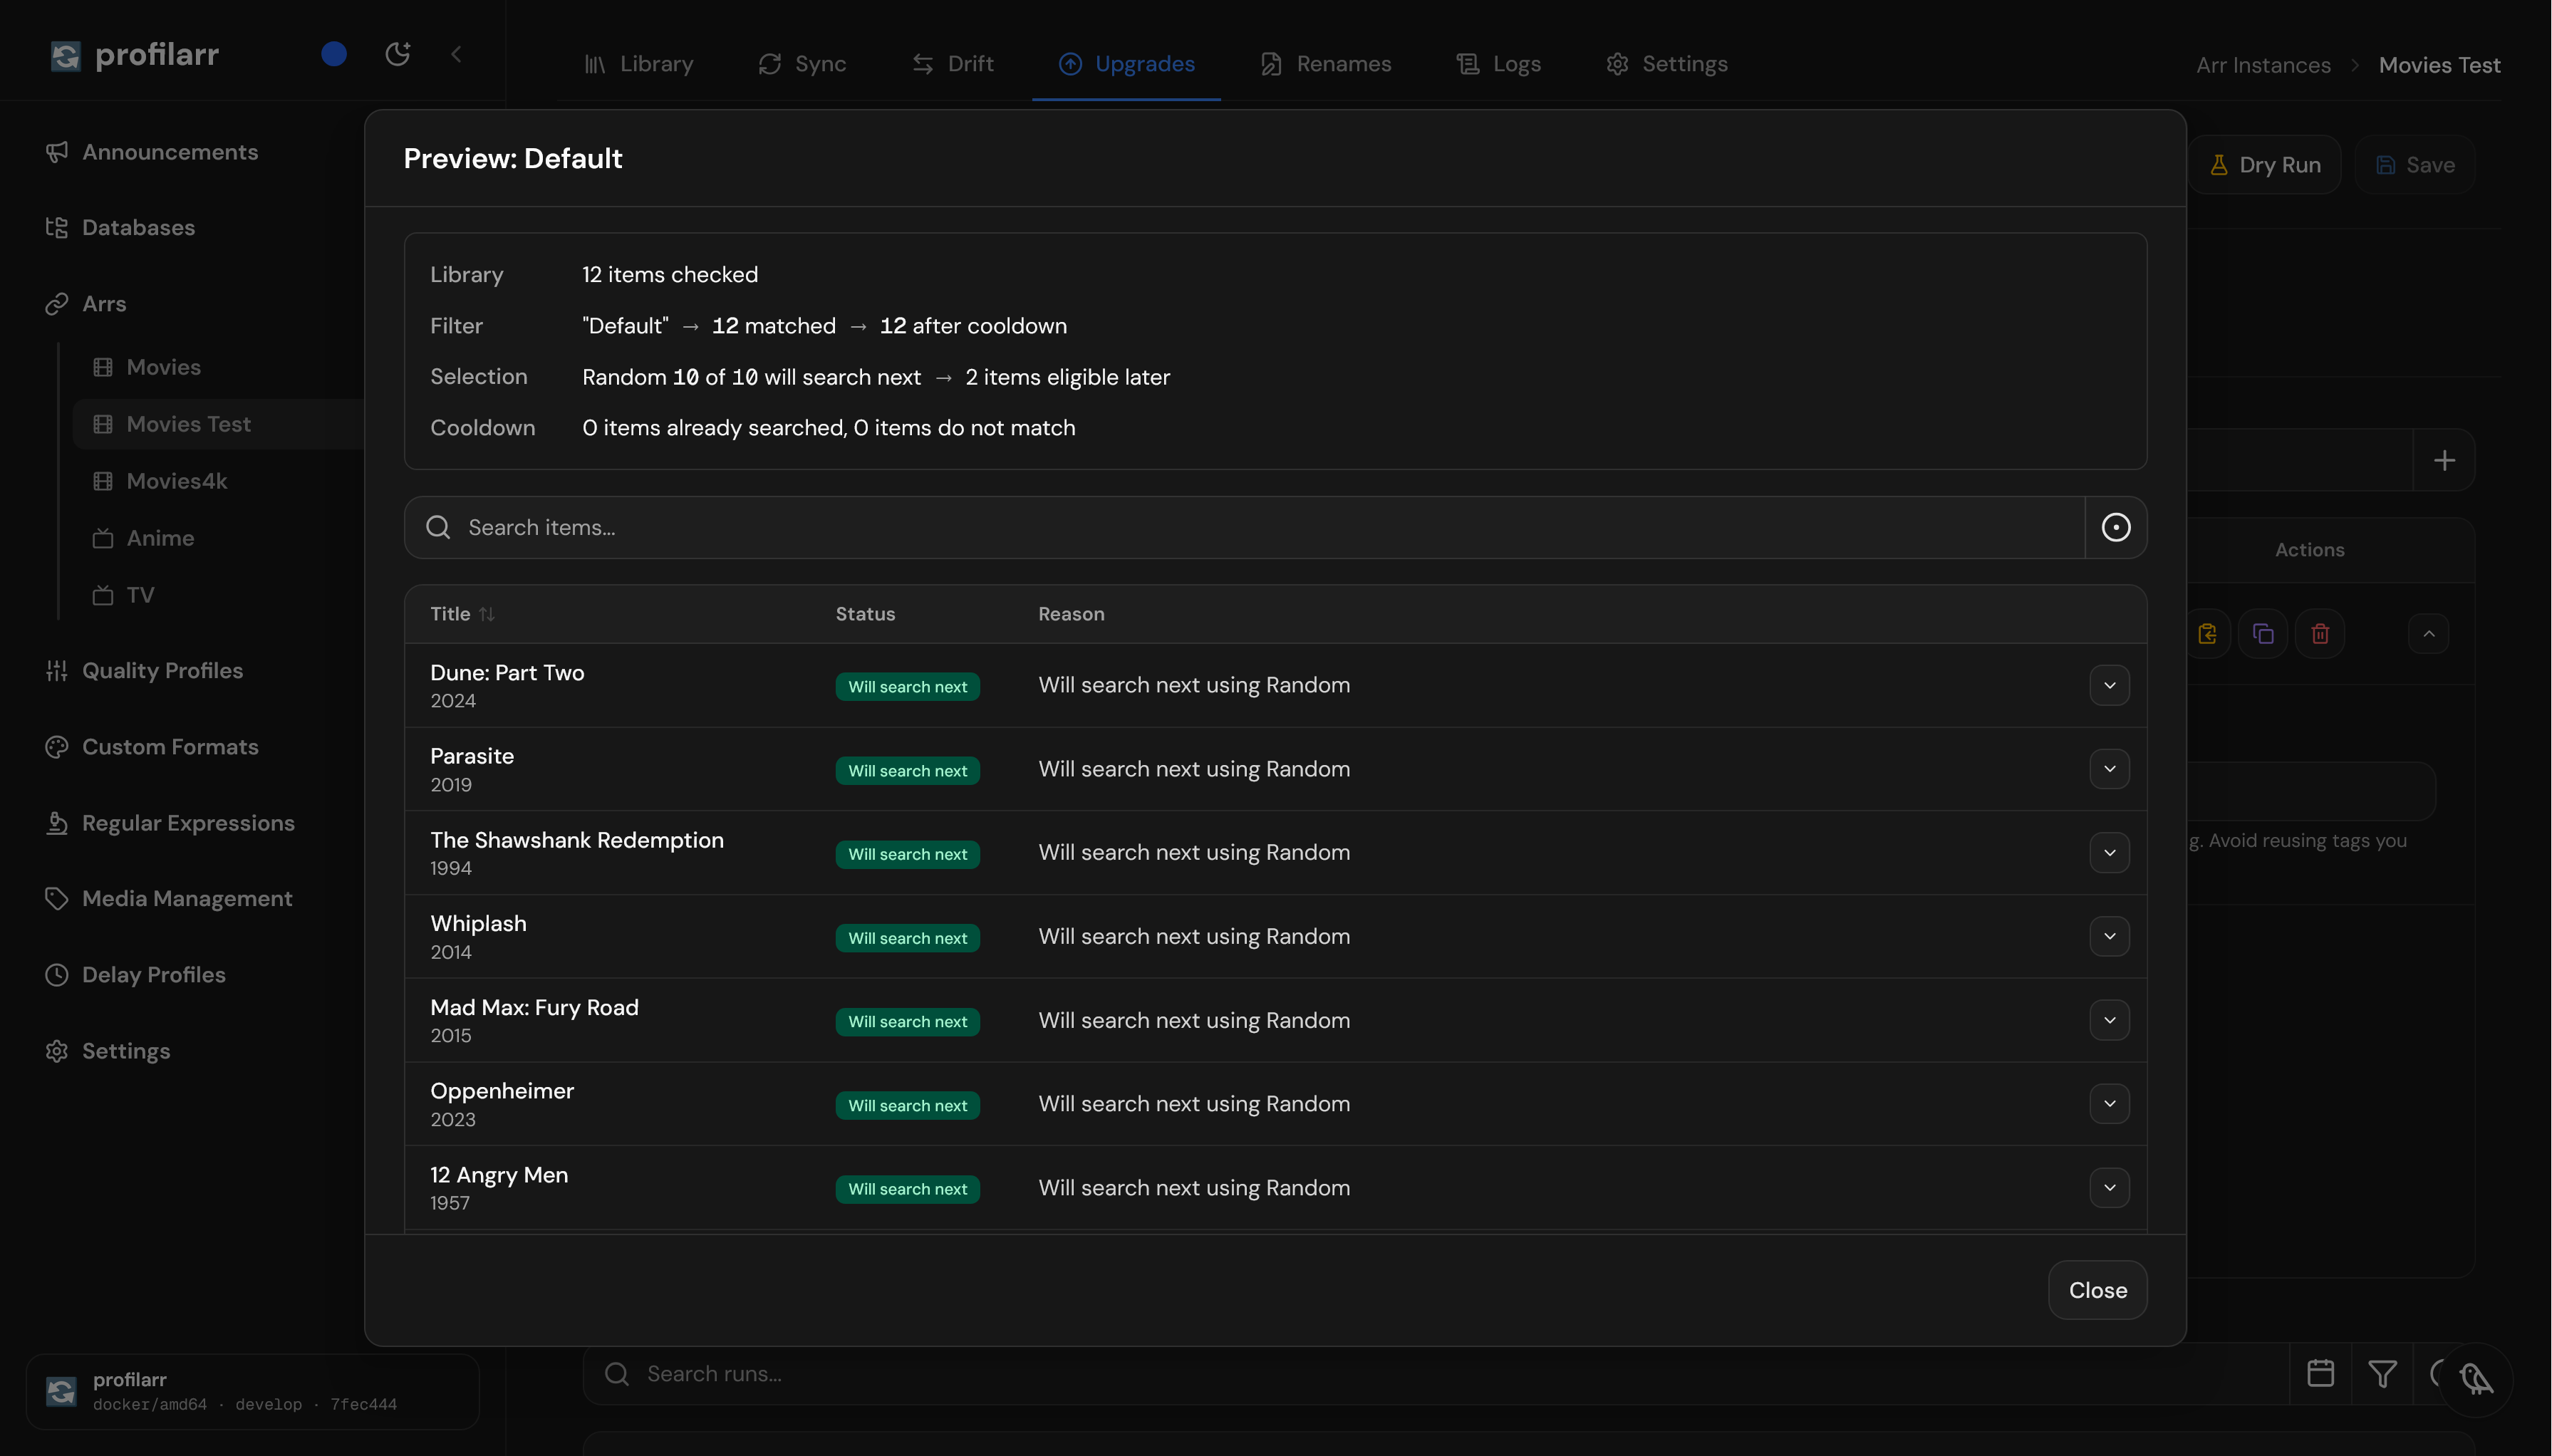
Task: Open Regular Expressions page
Action: (170, 823)
